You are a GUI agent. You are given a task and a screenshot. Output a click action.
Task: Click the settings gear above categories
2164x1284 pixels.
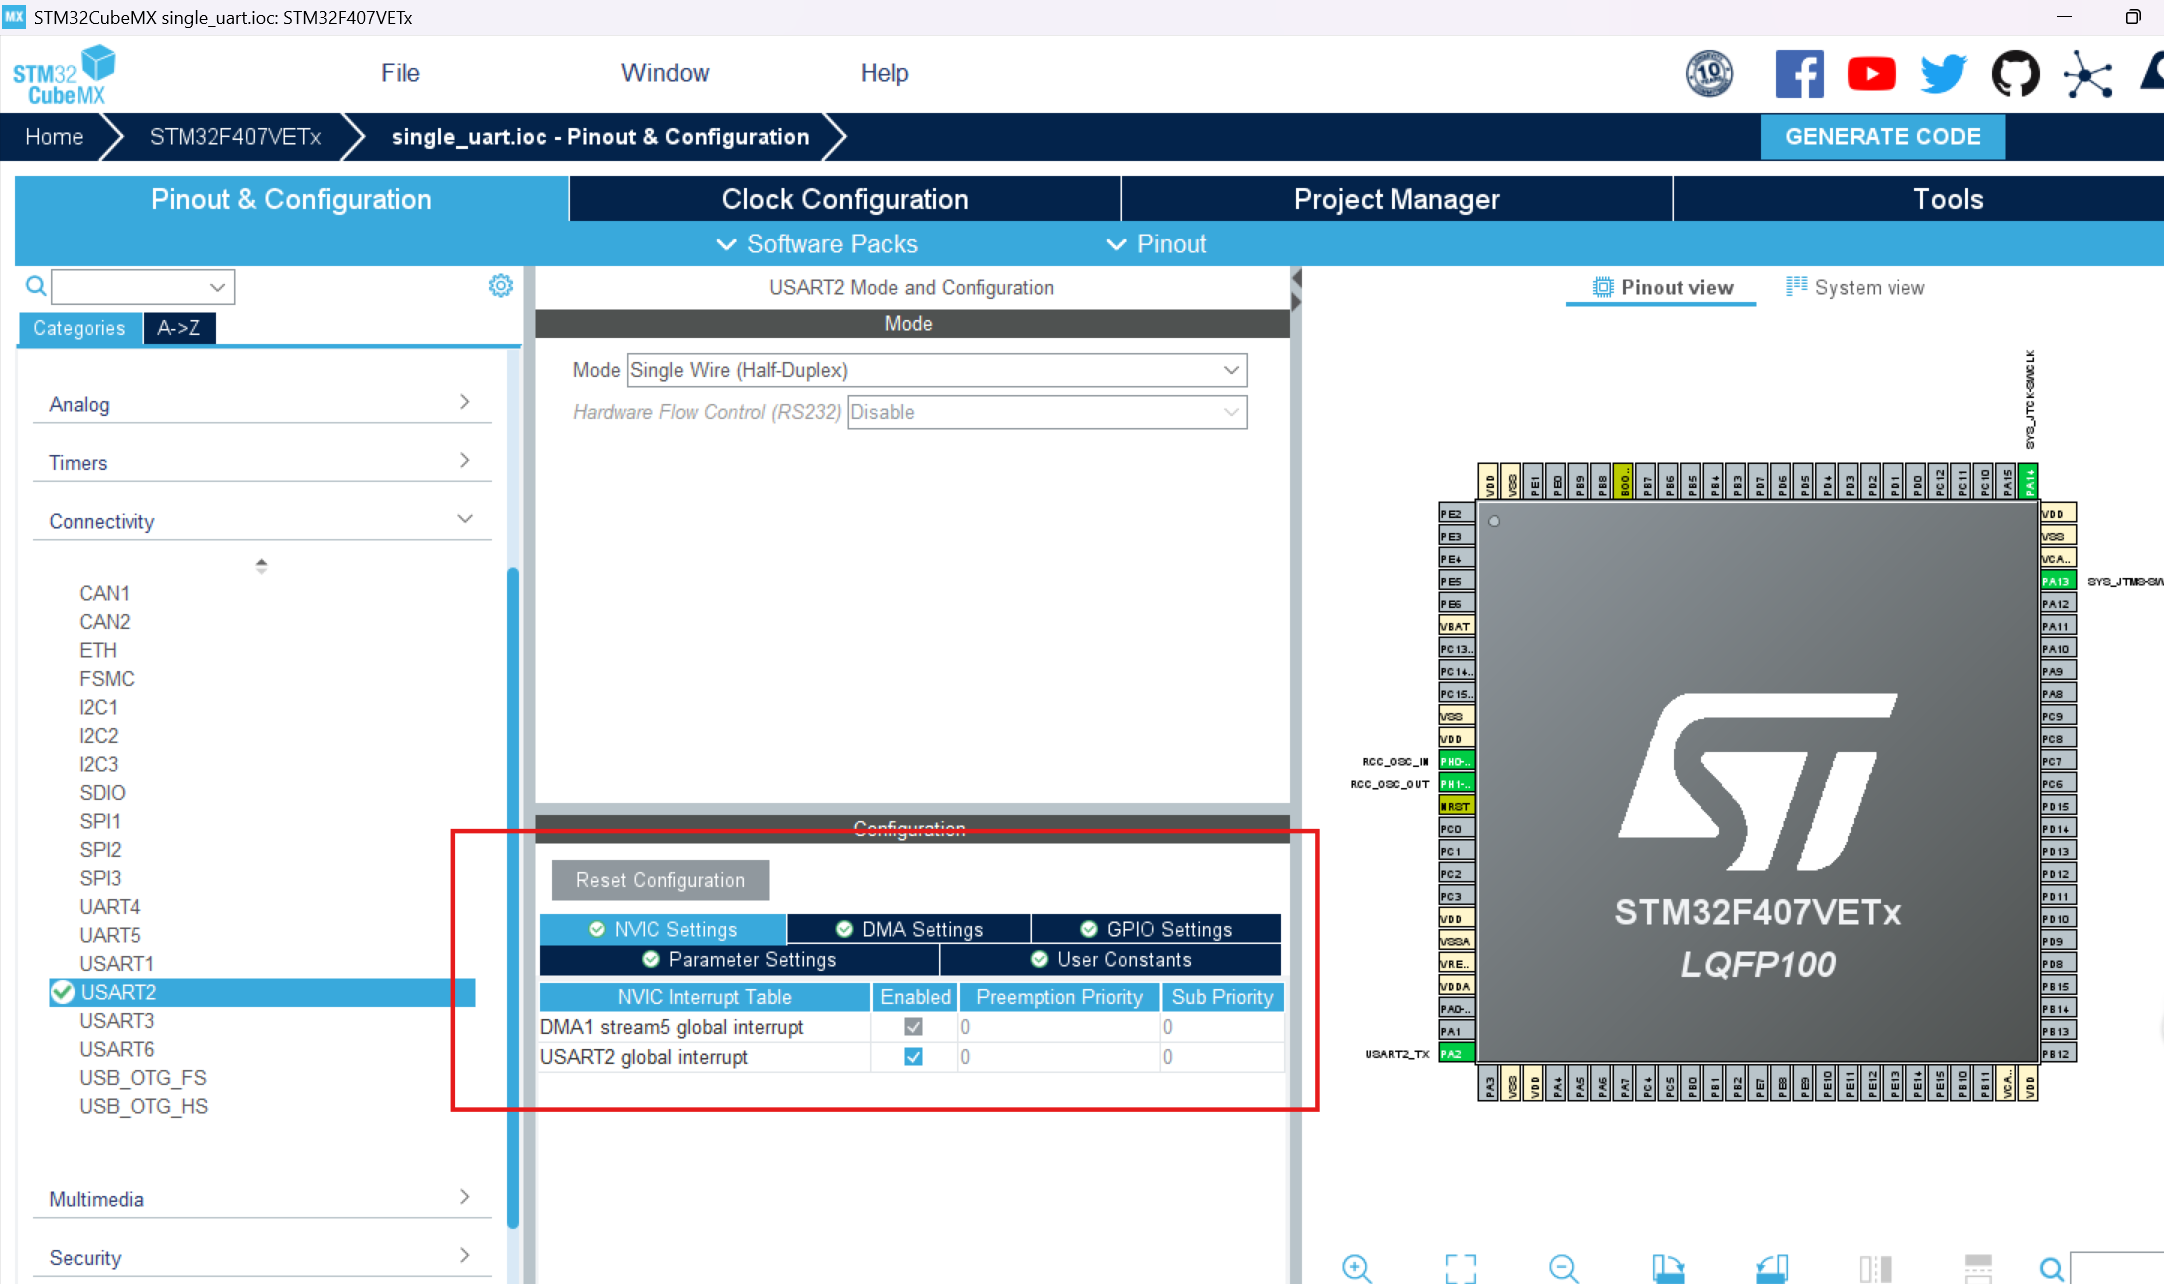[501, 286]
